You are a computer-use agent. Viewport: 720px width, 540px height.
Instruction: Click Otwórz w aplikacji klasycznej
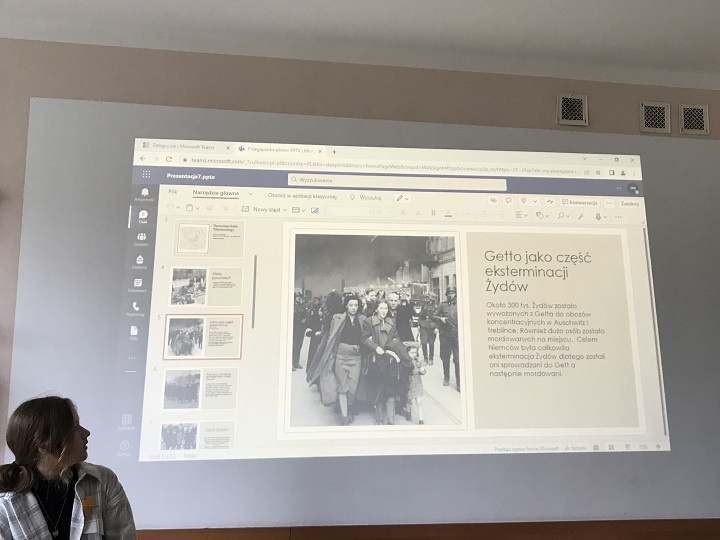coord(302,196)
